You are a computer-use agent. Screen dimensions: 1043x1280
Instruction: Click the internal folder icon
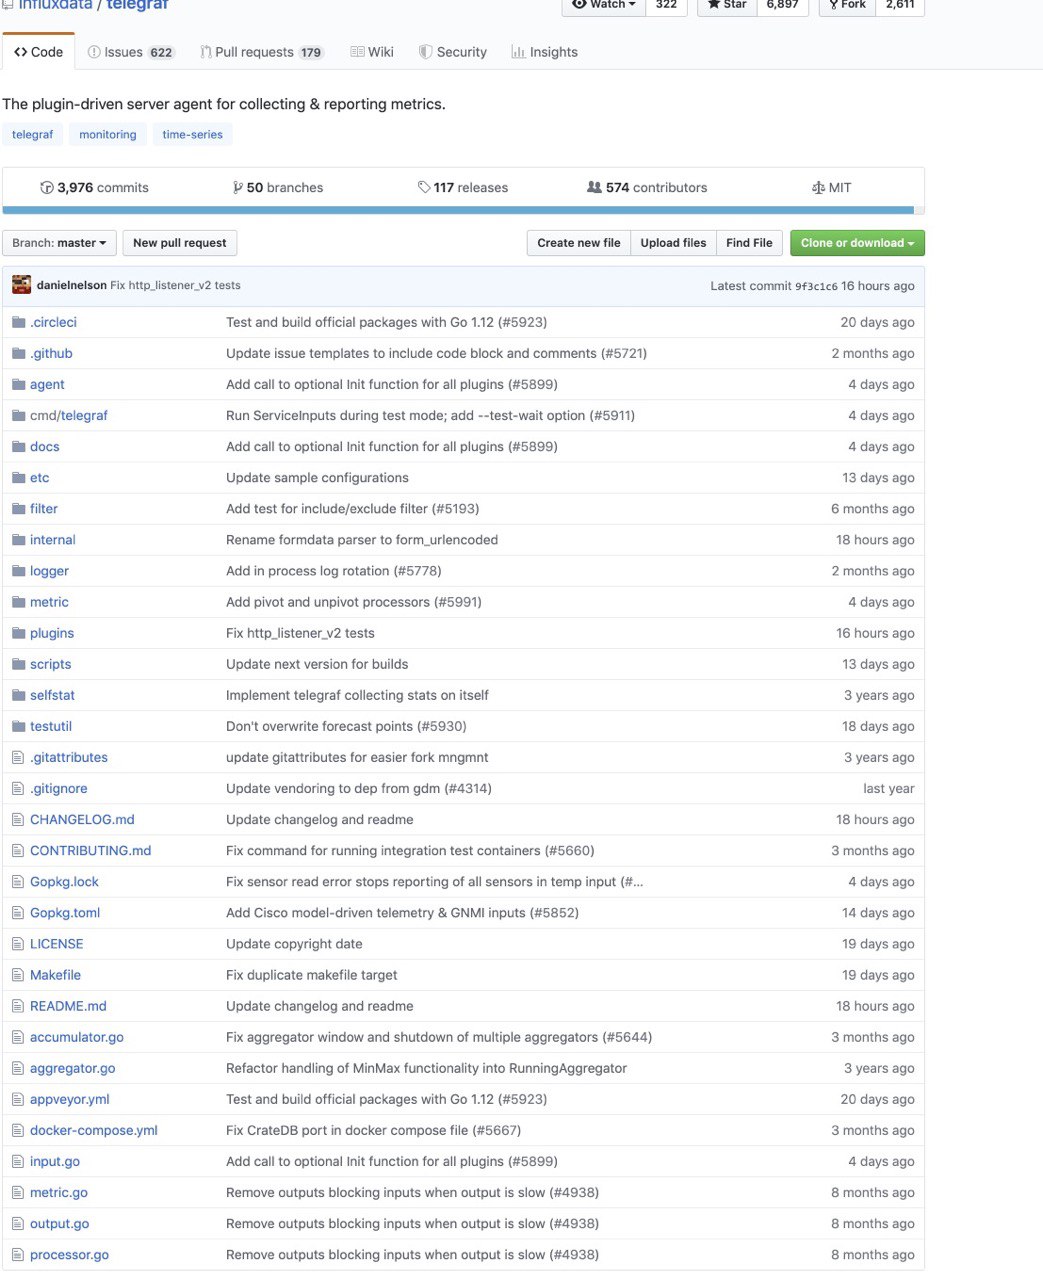19,539
